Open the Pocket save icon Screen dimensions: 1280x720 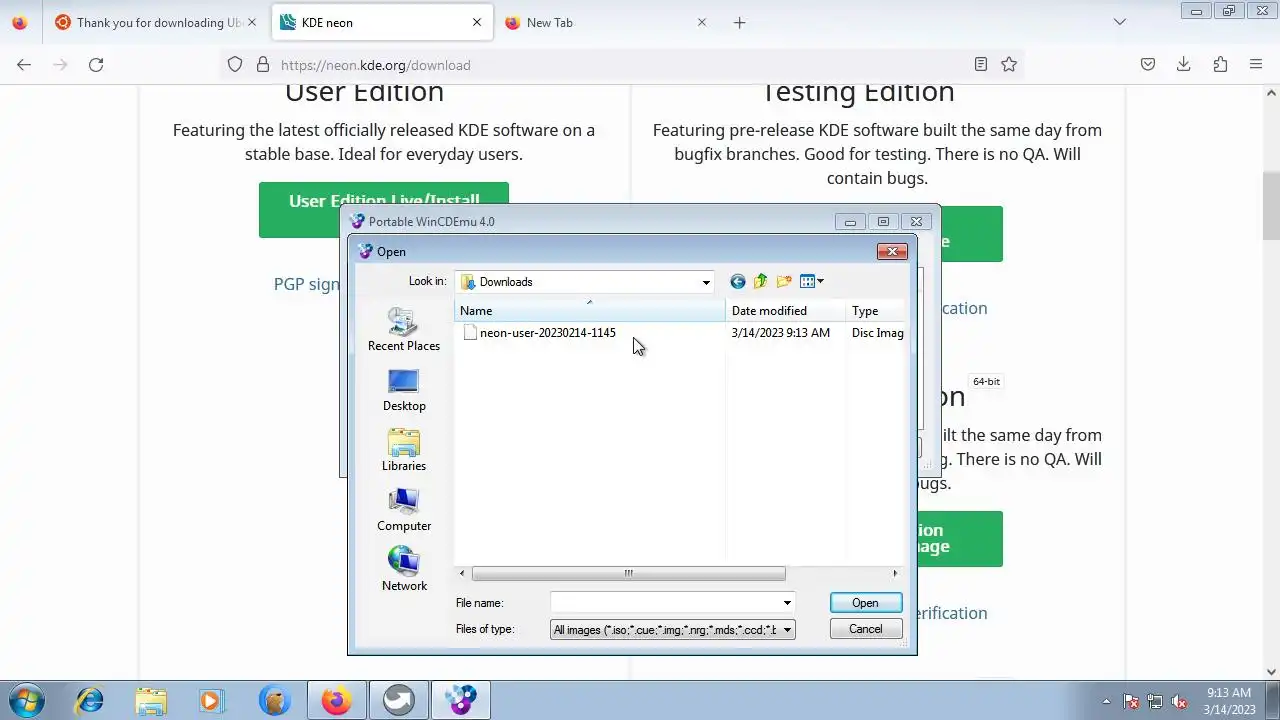1148,65
